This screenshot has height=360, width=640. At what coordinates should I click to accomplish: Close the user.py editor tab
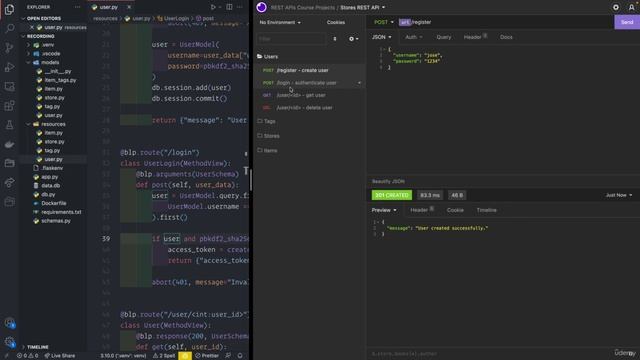click(x=129, y=7)
